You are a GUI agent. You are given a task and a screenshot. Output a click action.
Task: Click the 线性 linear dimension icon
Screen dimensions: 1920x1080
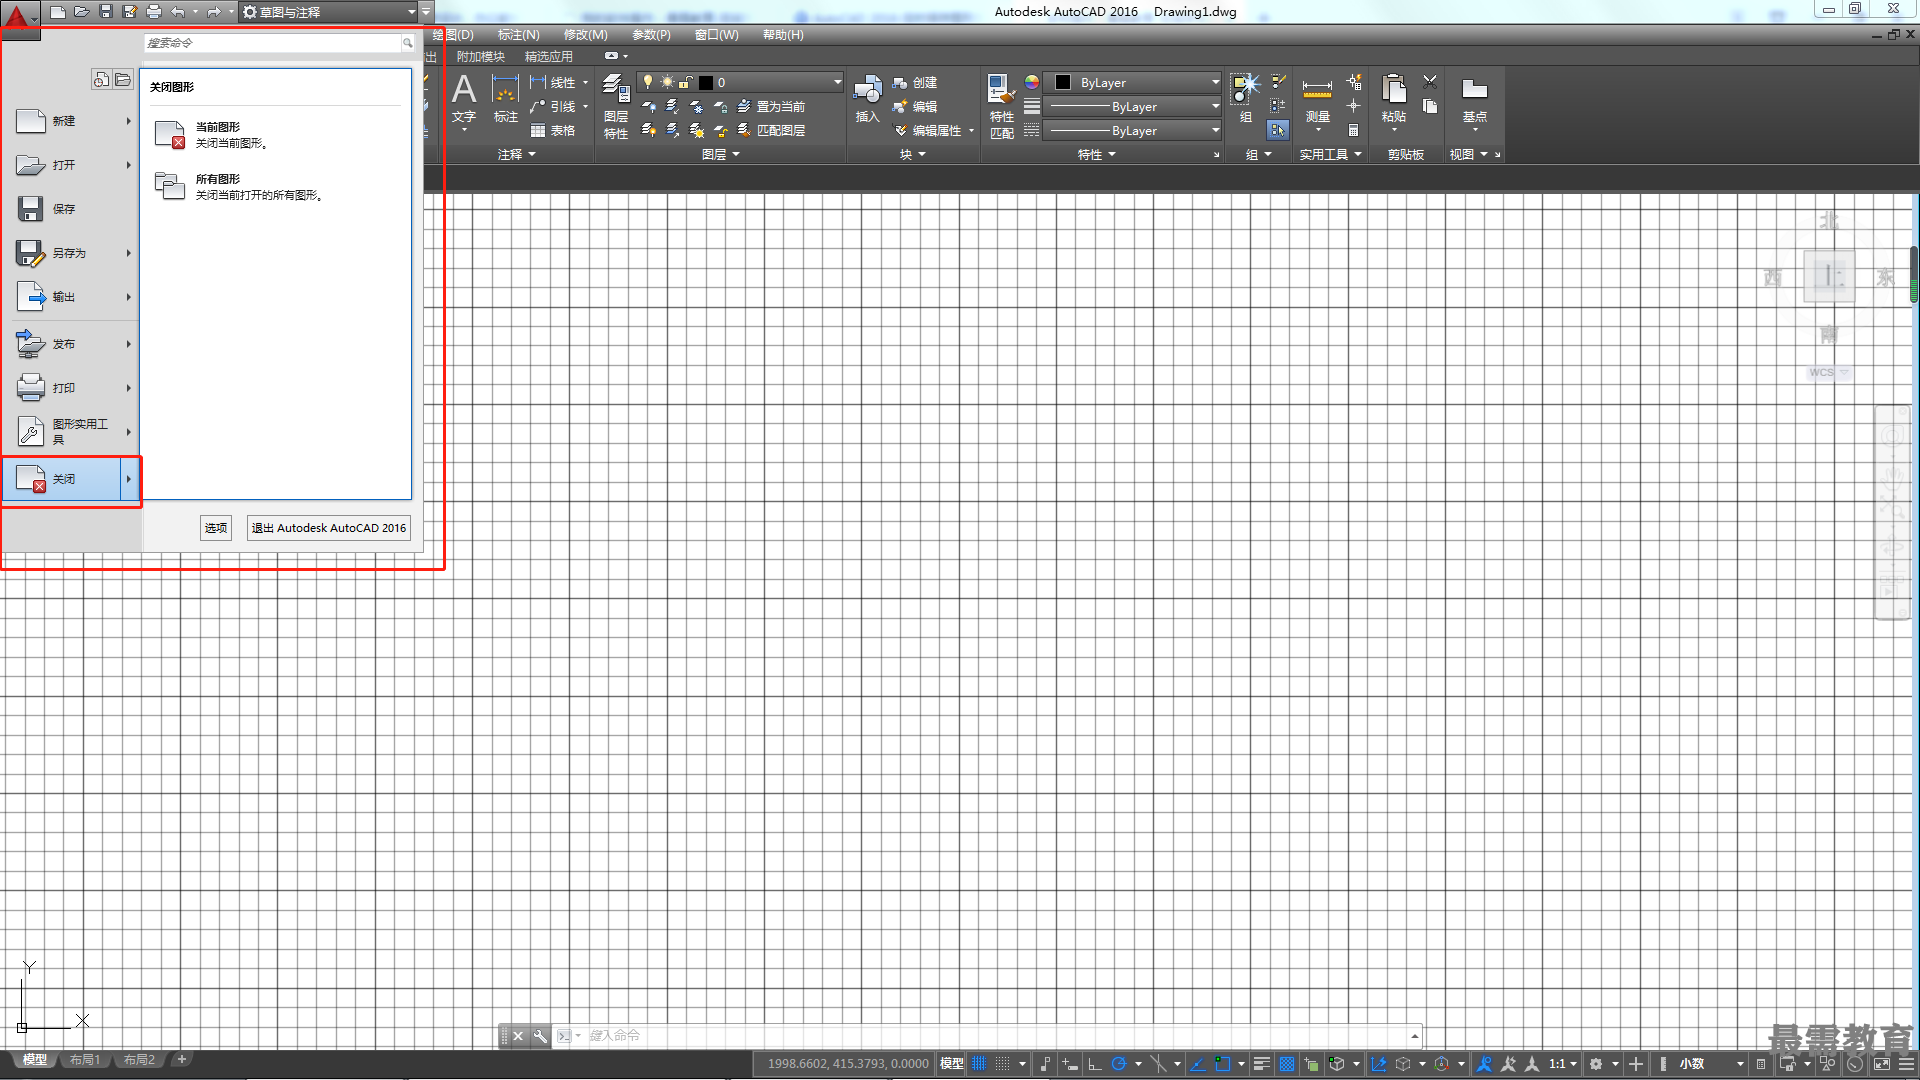pos(538,82)
